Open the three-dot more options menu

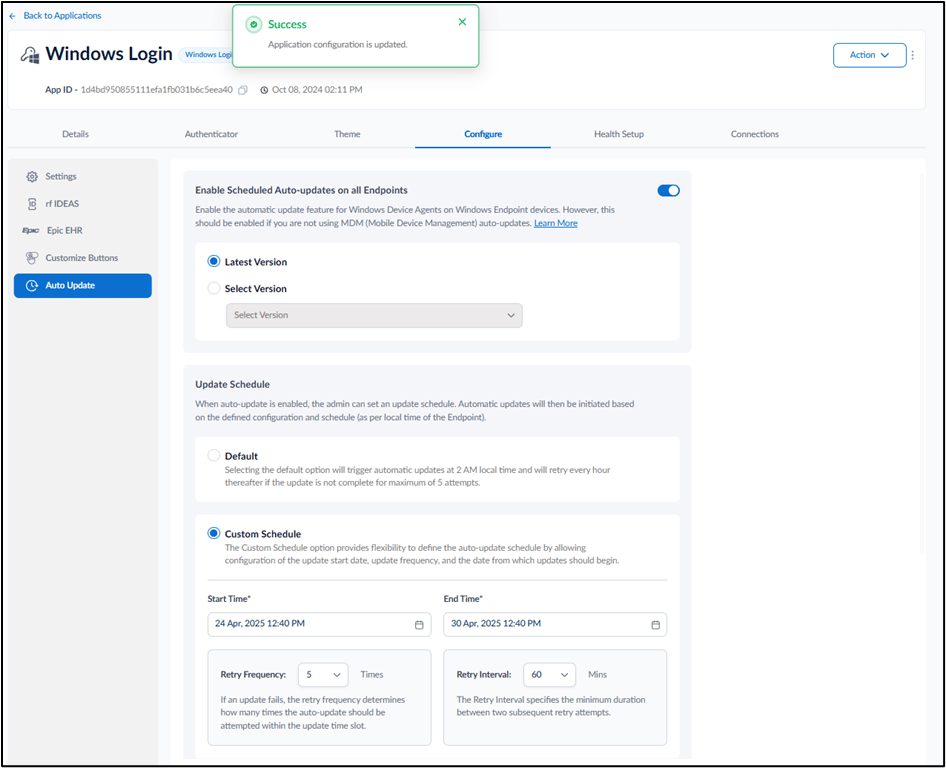point(912,55)
